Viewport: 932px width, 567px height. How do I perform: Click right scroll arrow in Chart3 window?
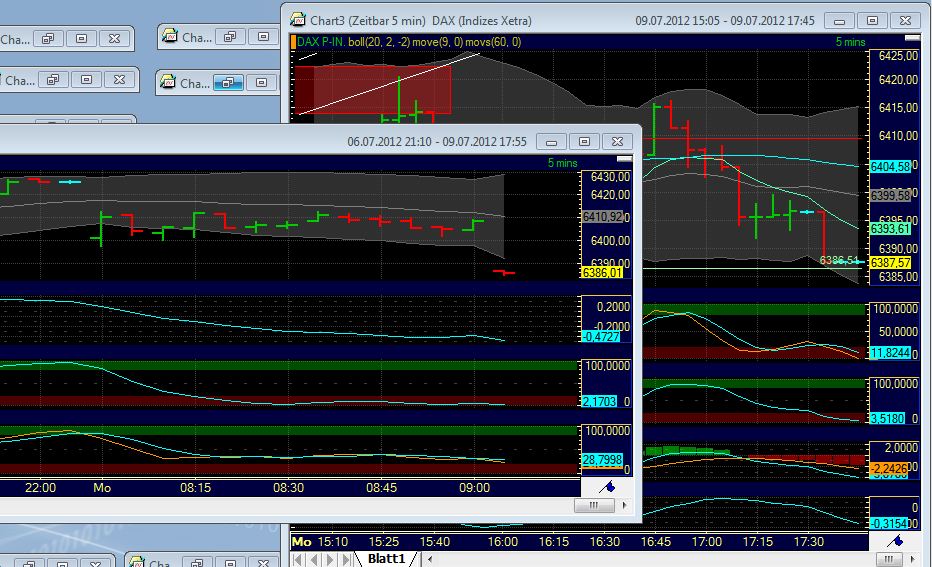tap(913, 559)
